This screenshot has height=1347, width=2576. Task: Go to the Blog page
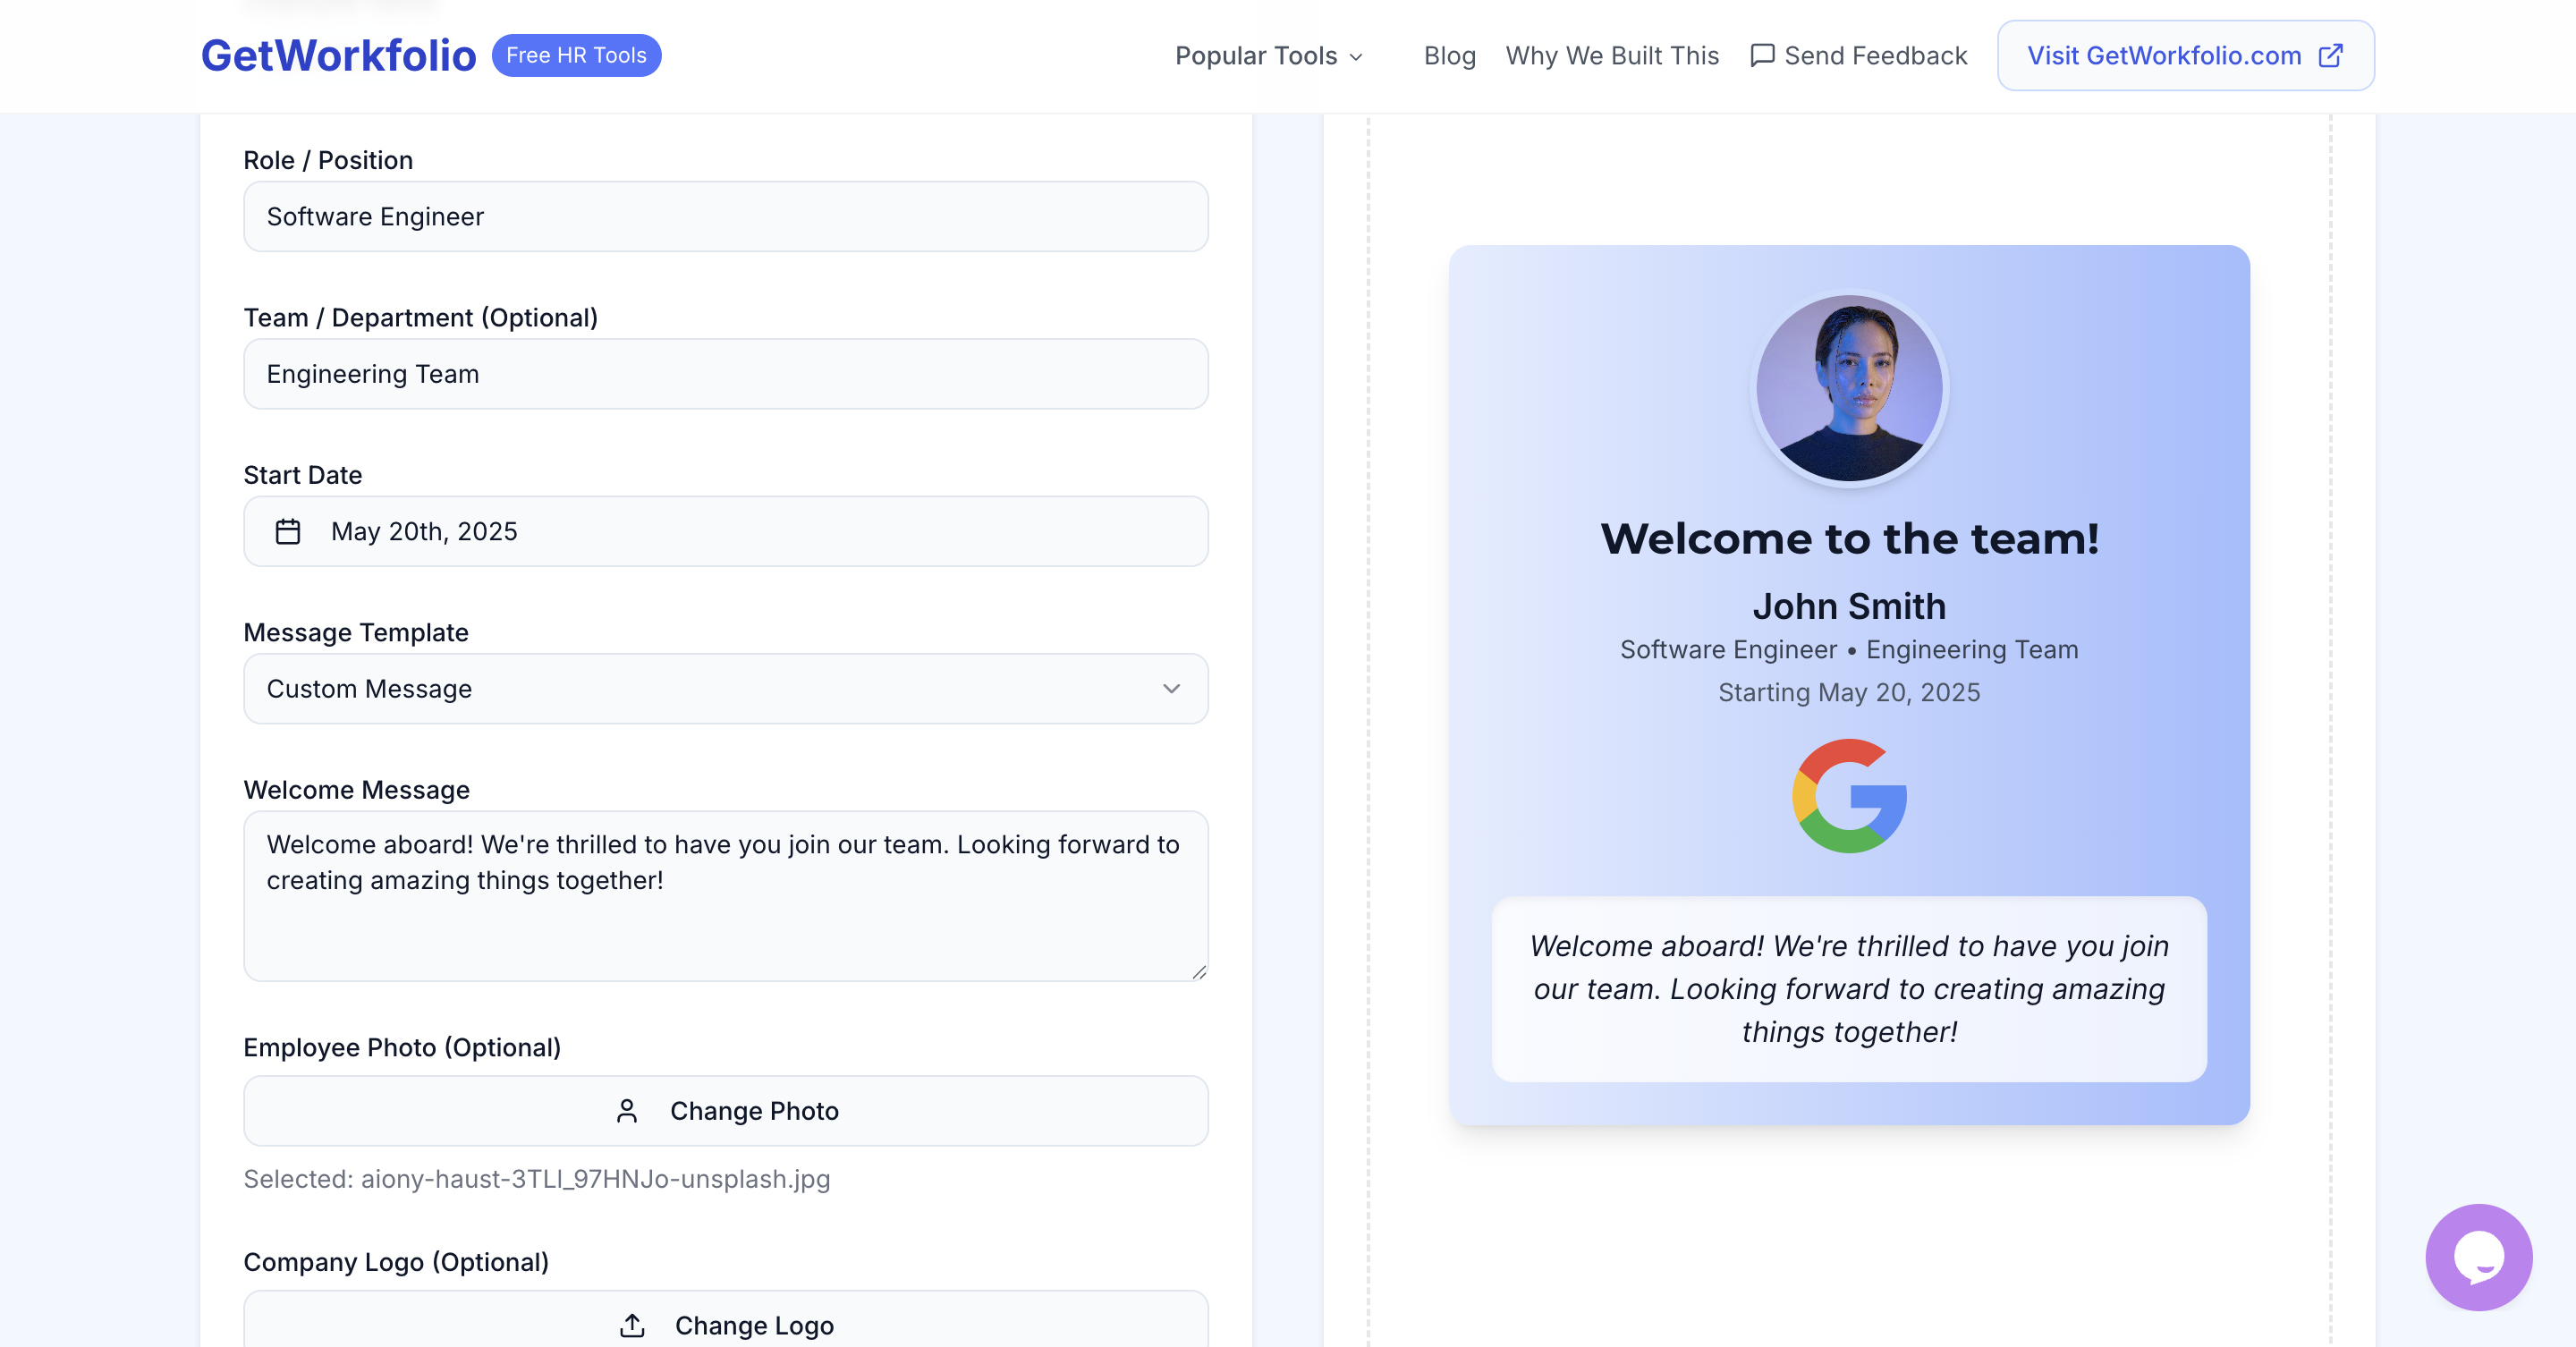(1449, 56)
